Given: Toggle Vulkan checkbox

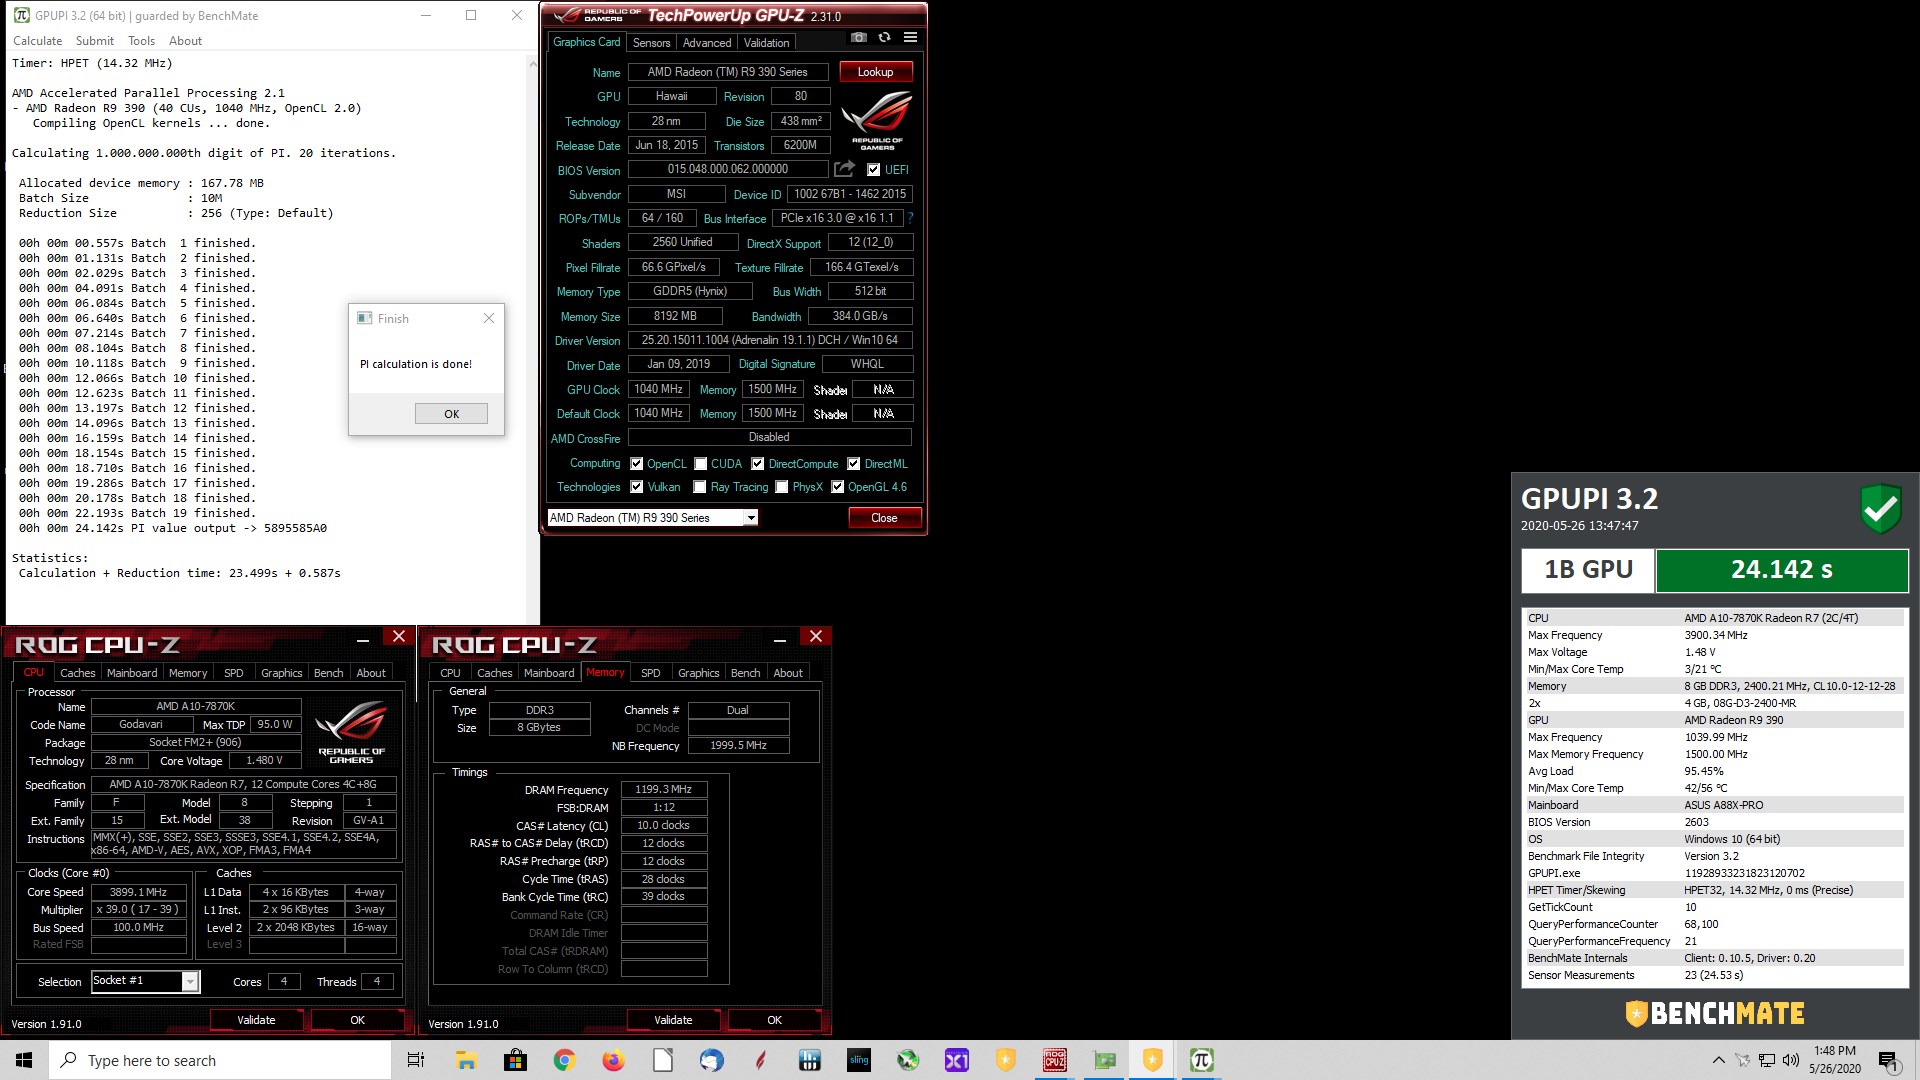Looking at the screenshot, I should point(636,487).
